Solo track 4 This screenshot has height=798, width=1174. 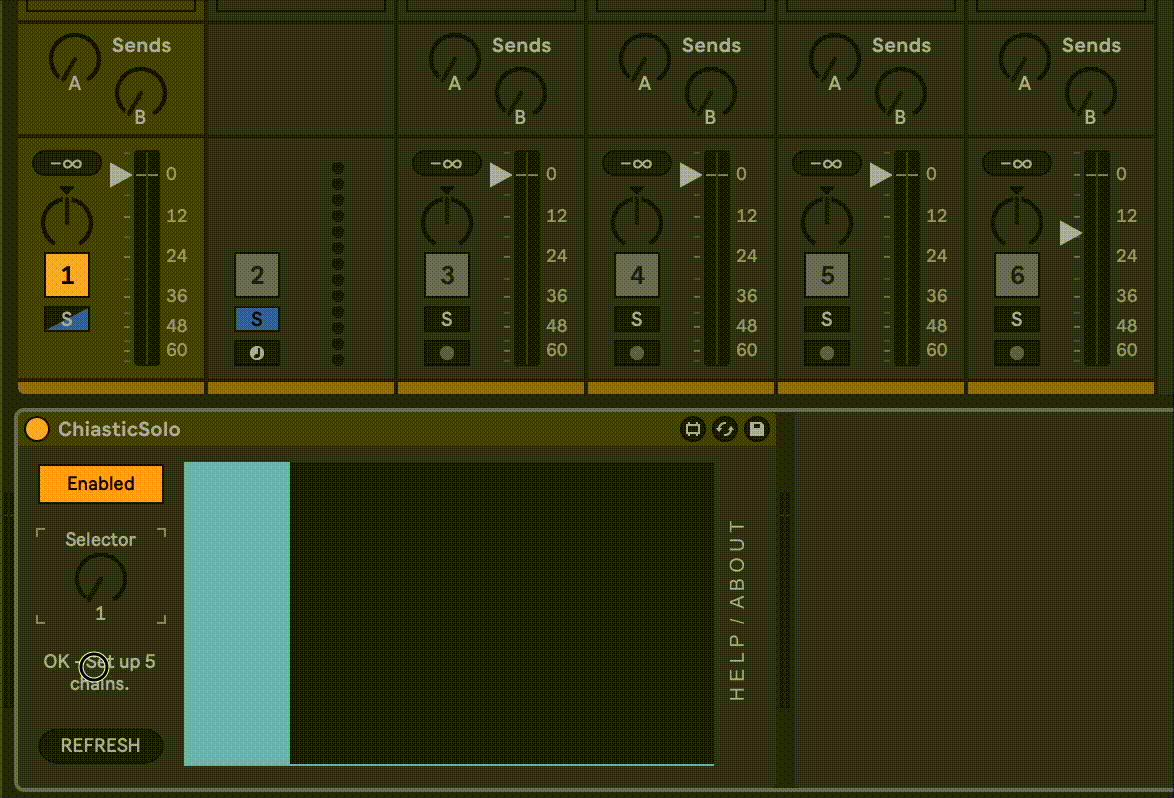coord(637,319)
